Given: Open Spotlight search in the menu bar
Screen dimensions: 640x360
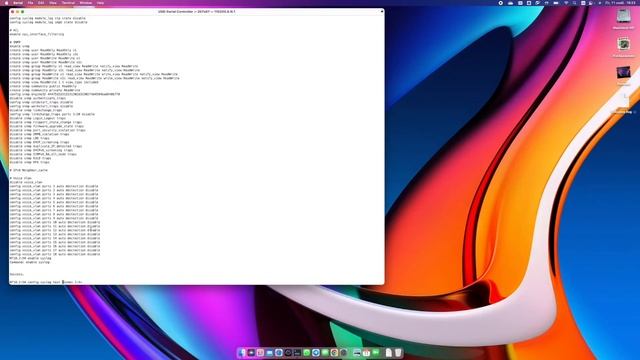Looking at the screenshot, I should coord(575,3).
